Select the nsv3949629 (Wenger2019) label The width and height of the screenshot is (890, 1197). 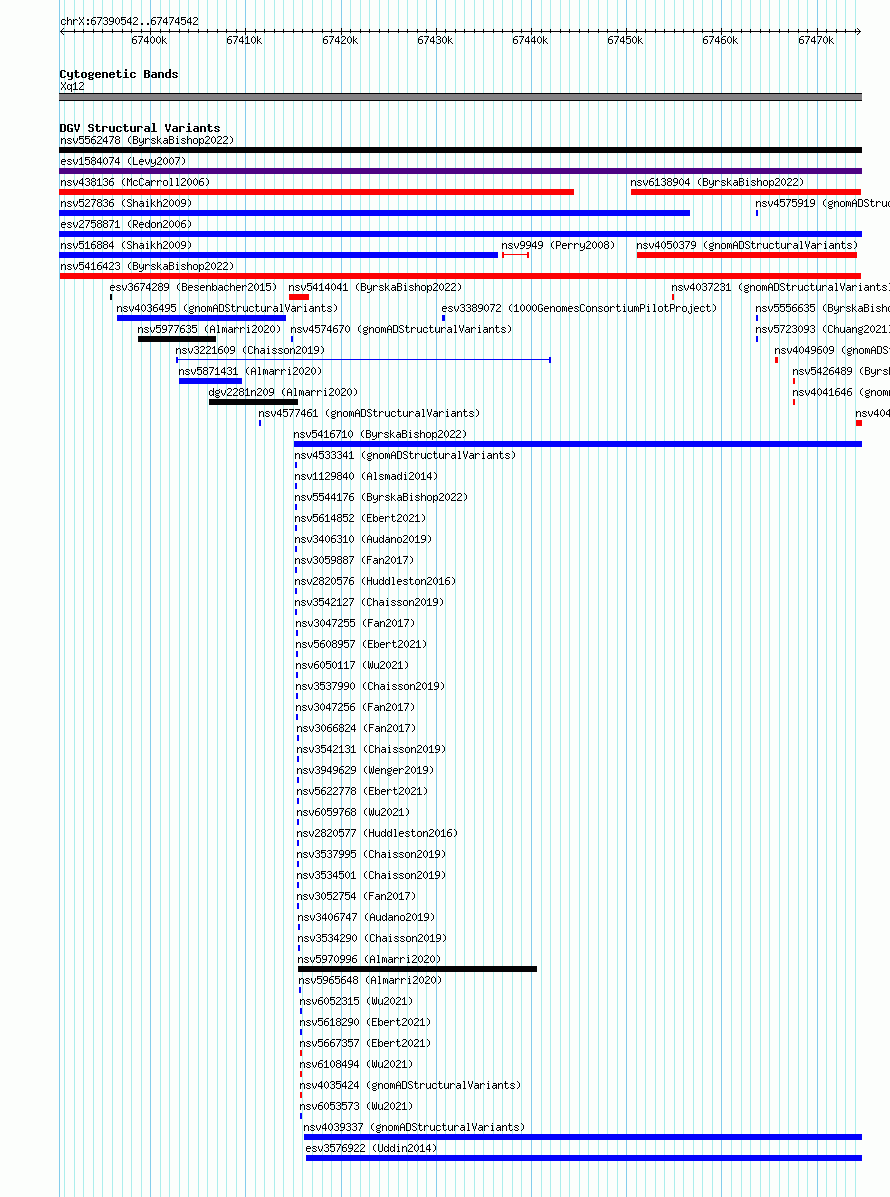point(365,770)
